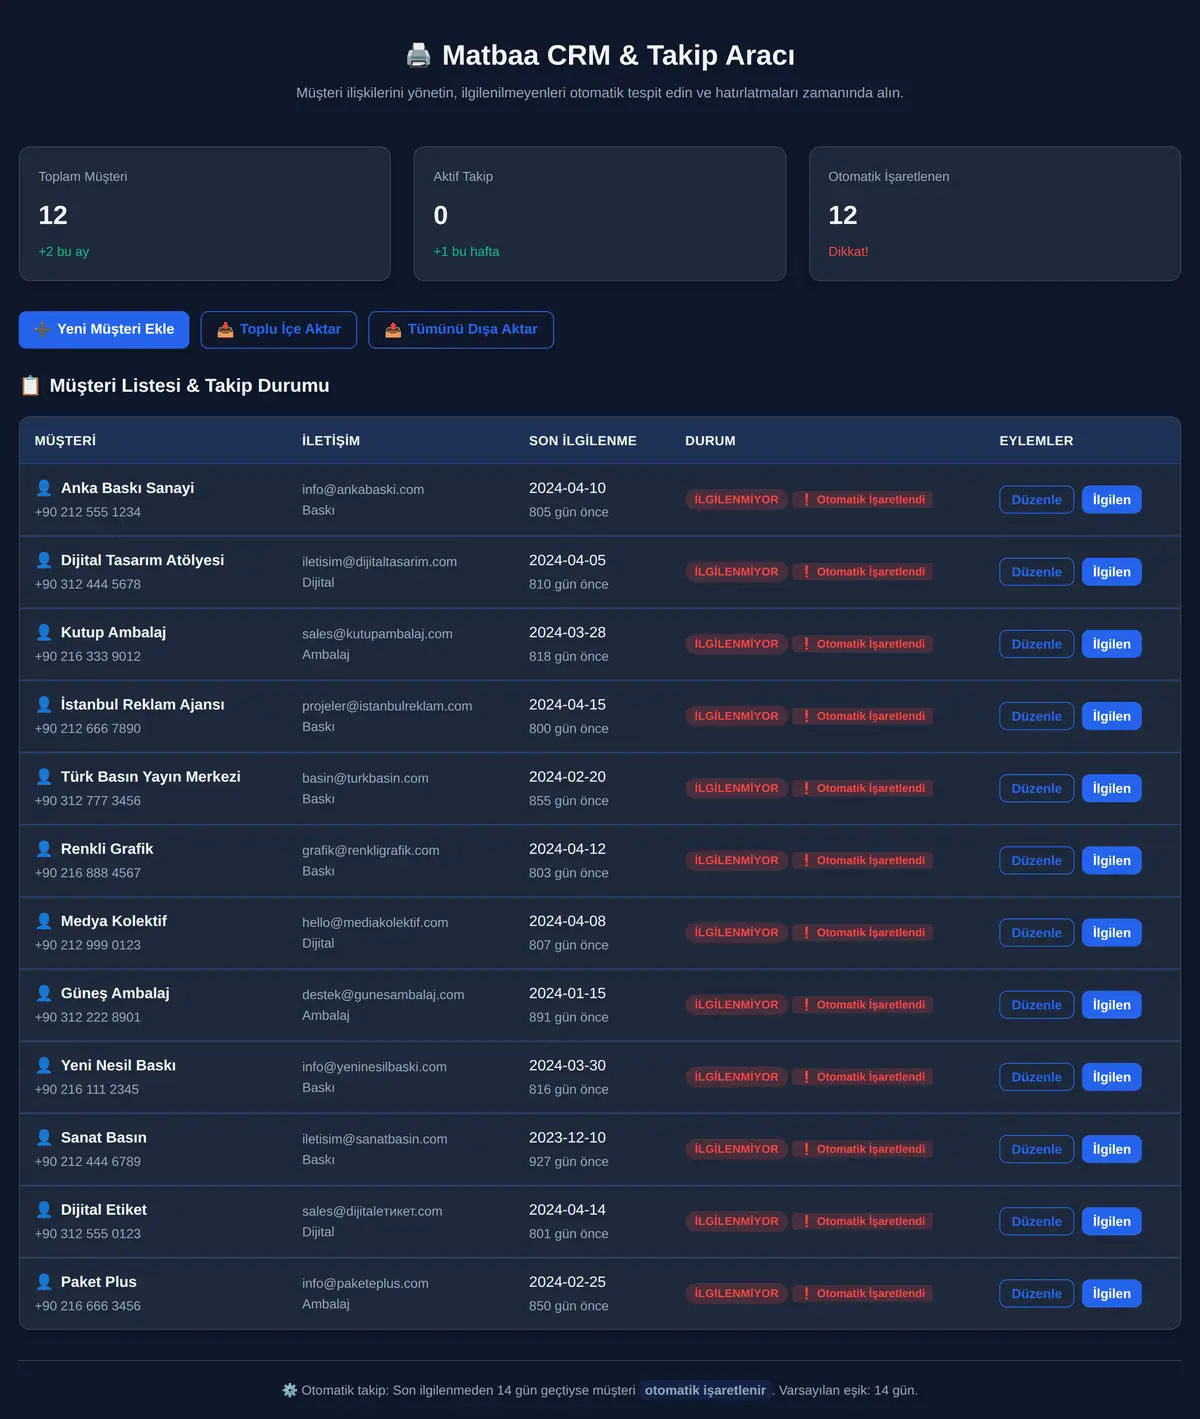Edit Anka Baskı Sanayi with Düzenle

1037,500
